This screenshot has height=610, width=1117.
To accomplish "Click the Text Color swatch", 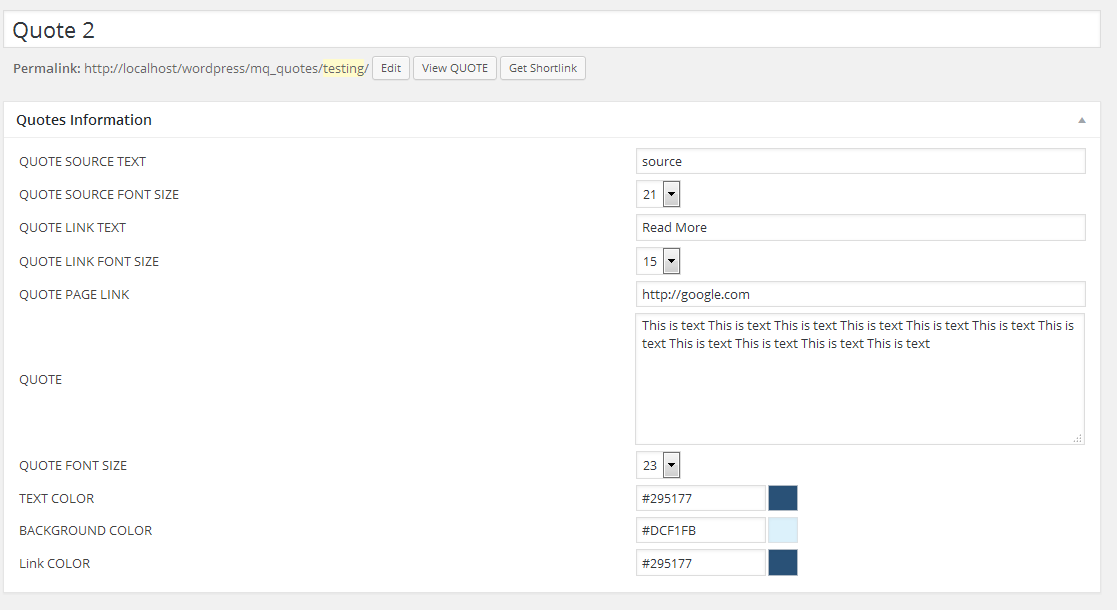I will click(783, 498).
